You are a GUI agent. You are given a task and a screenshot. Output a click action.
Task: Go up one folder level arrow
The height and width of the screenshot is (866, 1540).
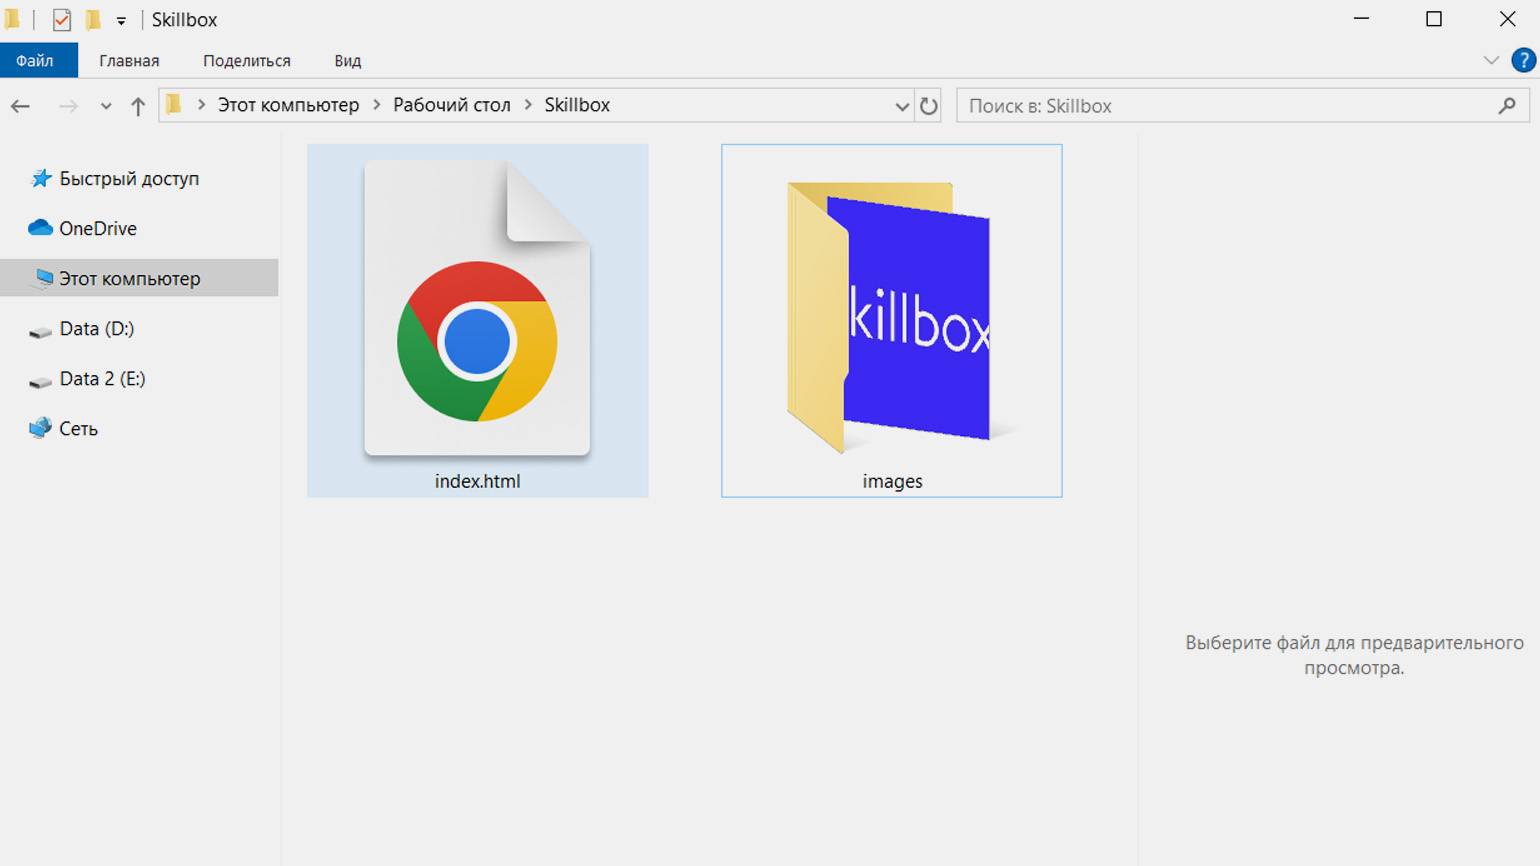(138, 106)
